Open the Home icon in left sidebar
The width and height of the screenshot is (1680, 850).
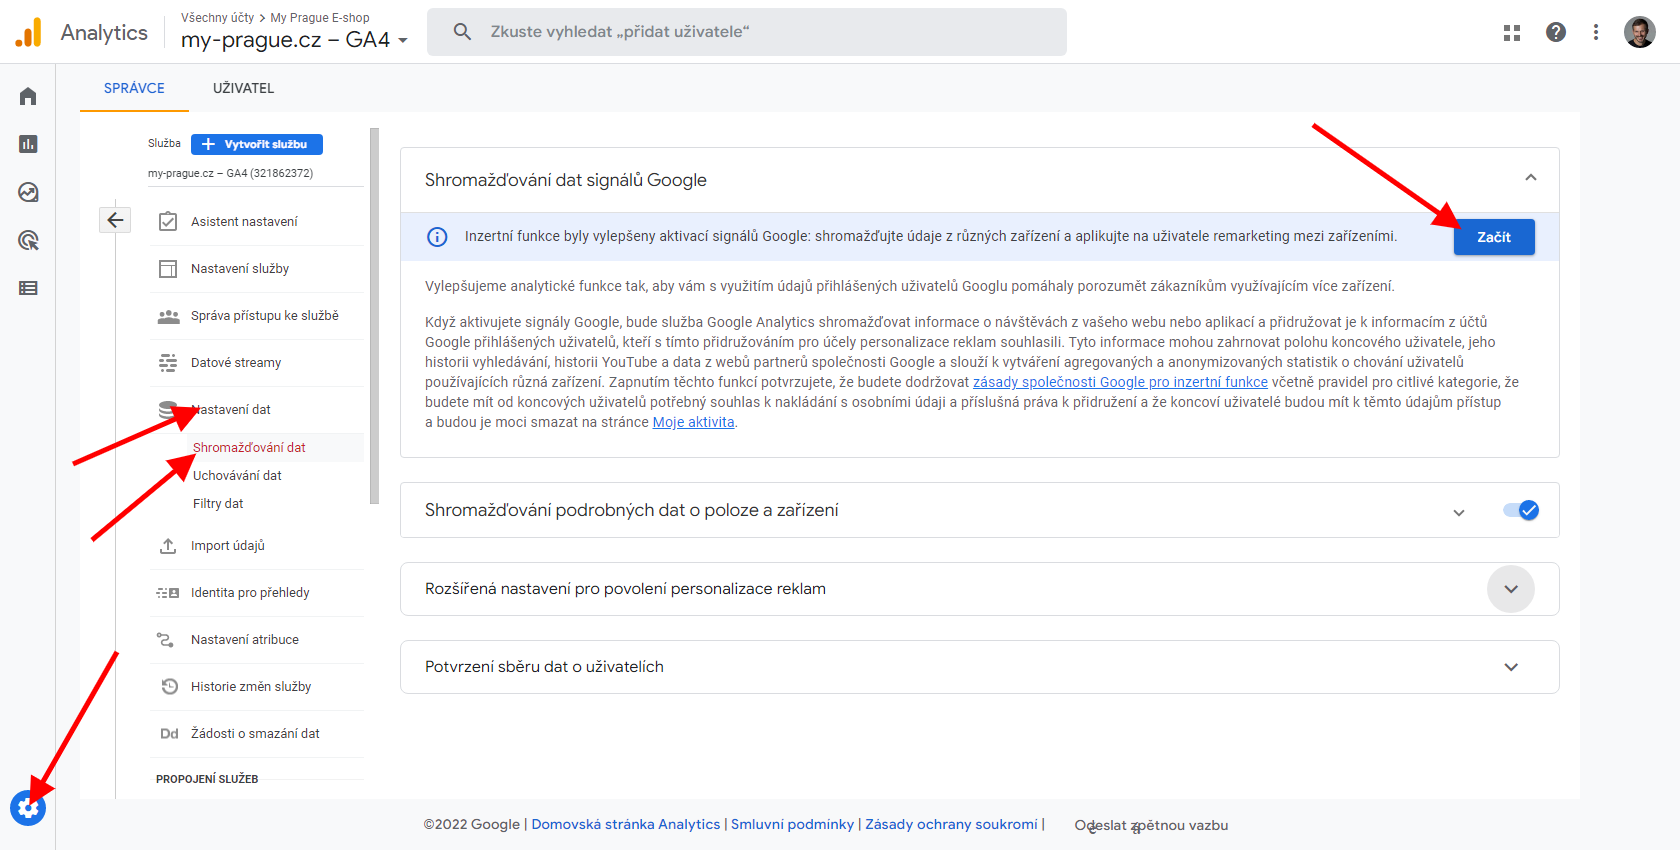point(28,96)
